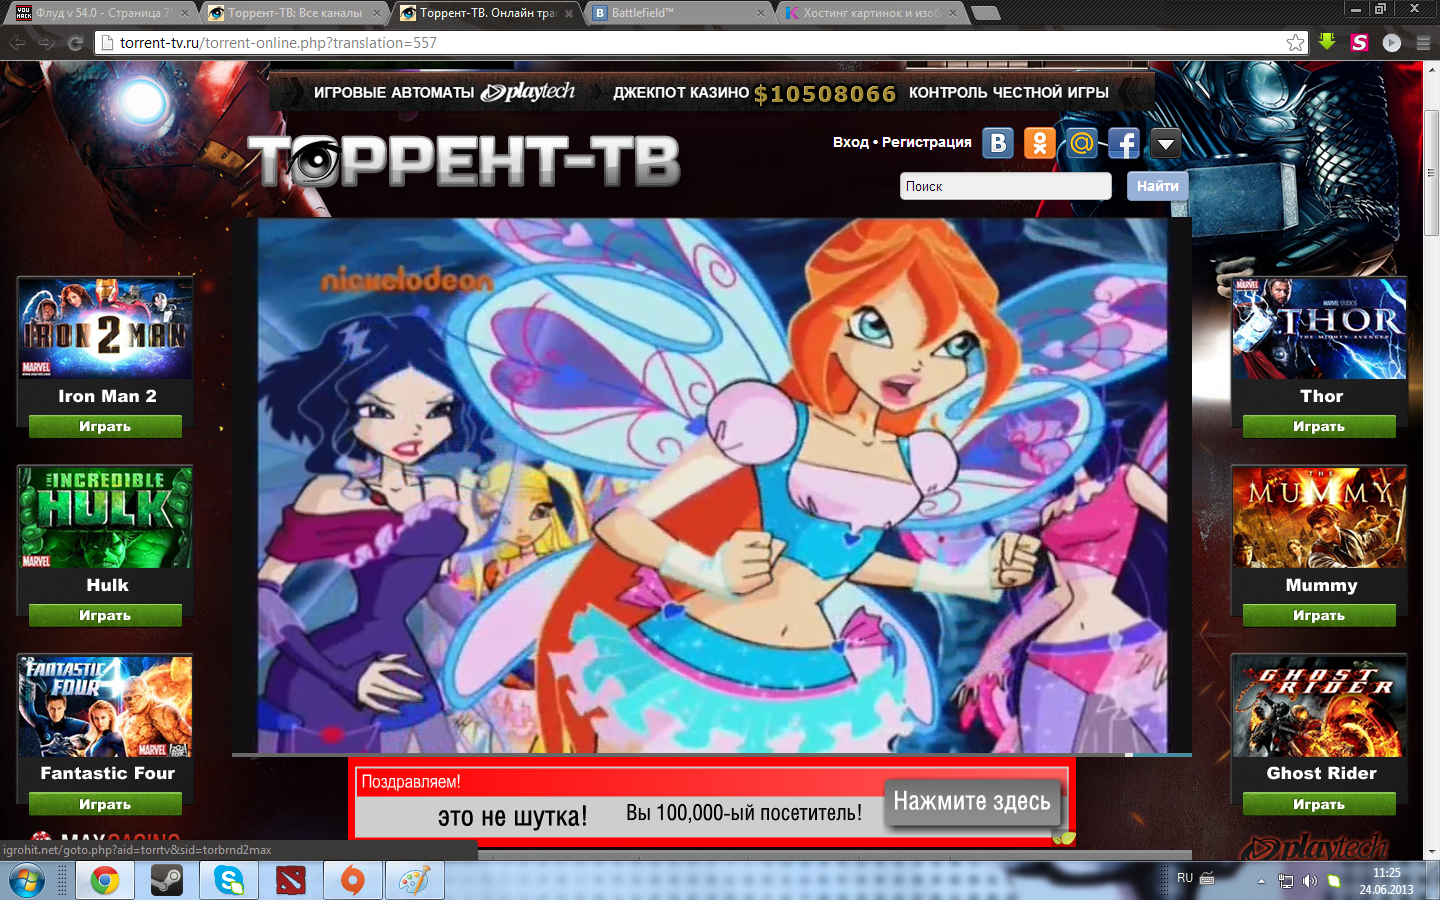Viewport: 1440px width, 900px height.
Task: Open a new browser tab
Action: click(986, 13)
